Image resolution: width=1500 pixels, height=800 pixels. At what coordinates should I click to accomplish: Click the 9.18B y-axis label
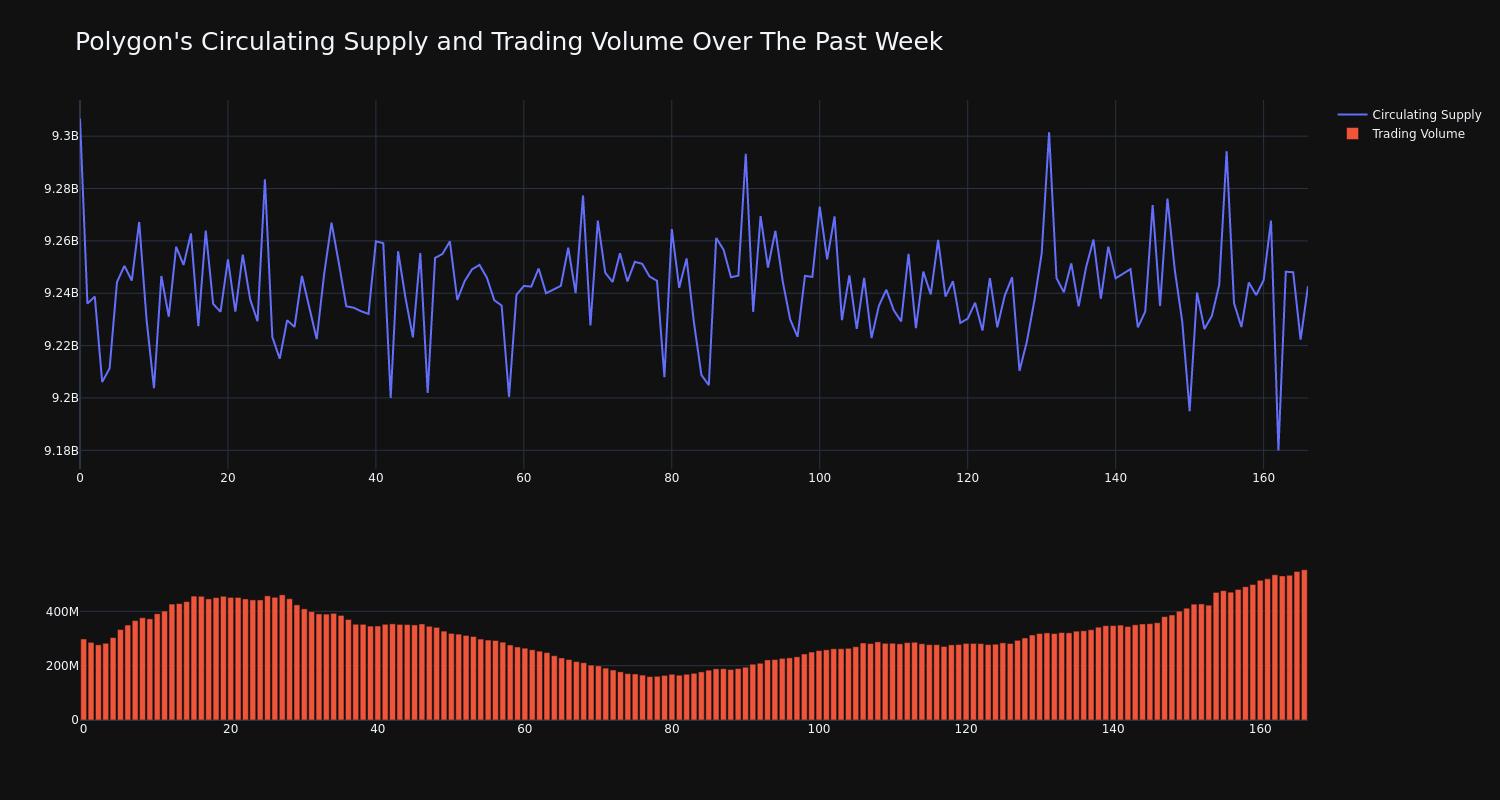pos(61,451)
